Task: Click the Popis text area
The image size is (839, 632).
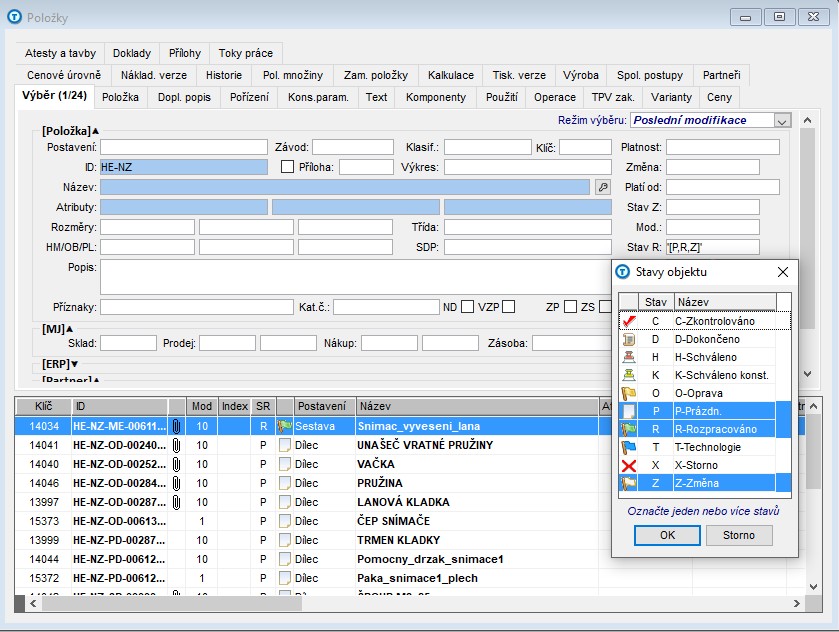Action: point(356,277)
